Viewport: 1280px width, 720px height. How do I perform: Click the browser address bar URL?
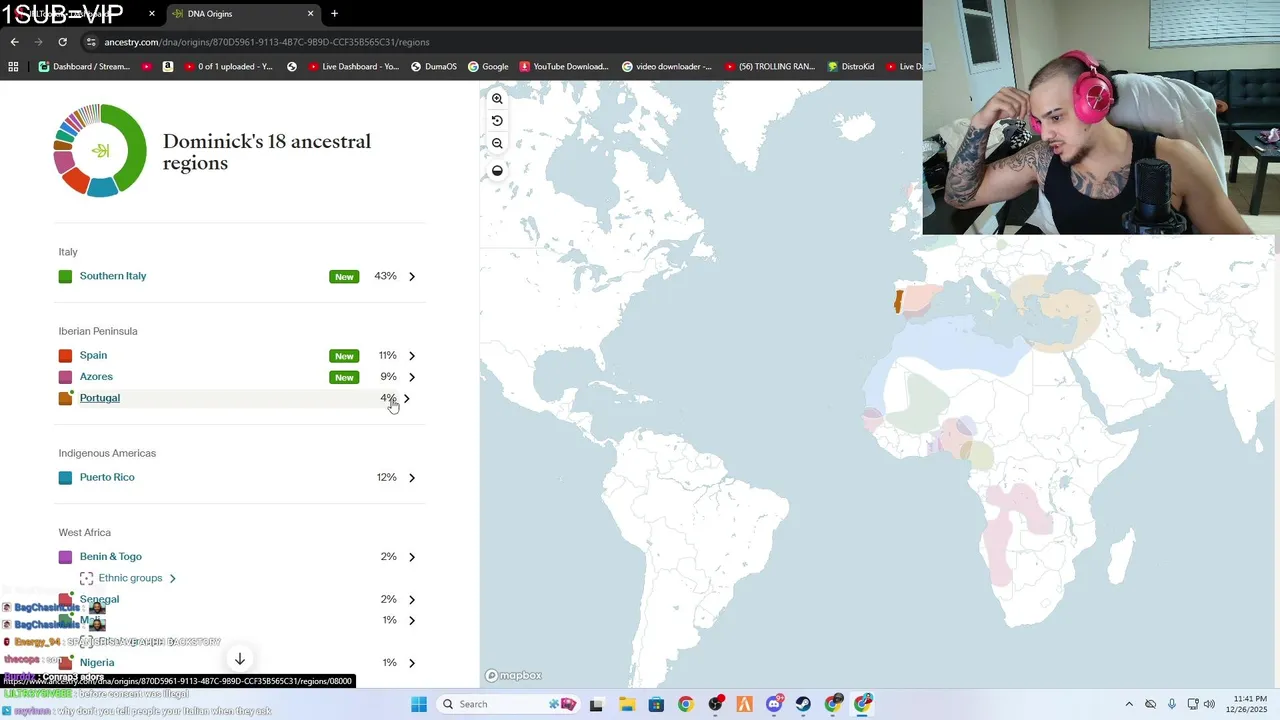(x=267, y=42)
